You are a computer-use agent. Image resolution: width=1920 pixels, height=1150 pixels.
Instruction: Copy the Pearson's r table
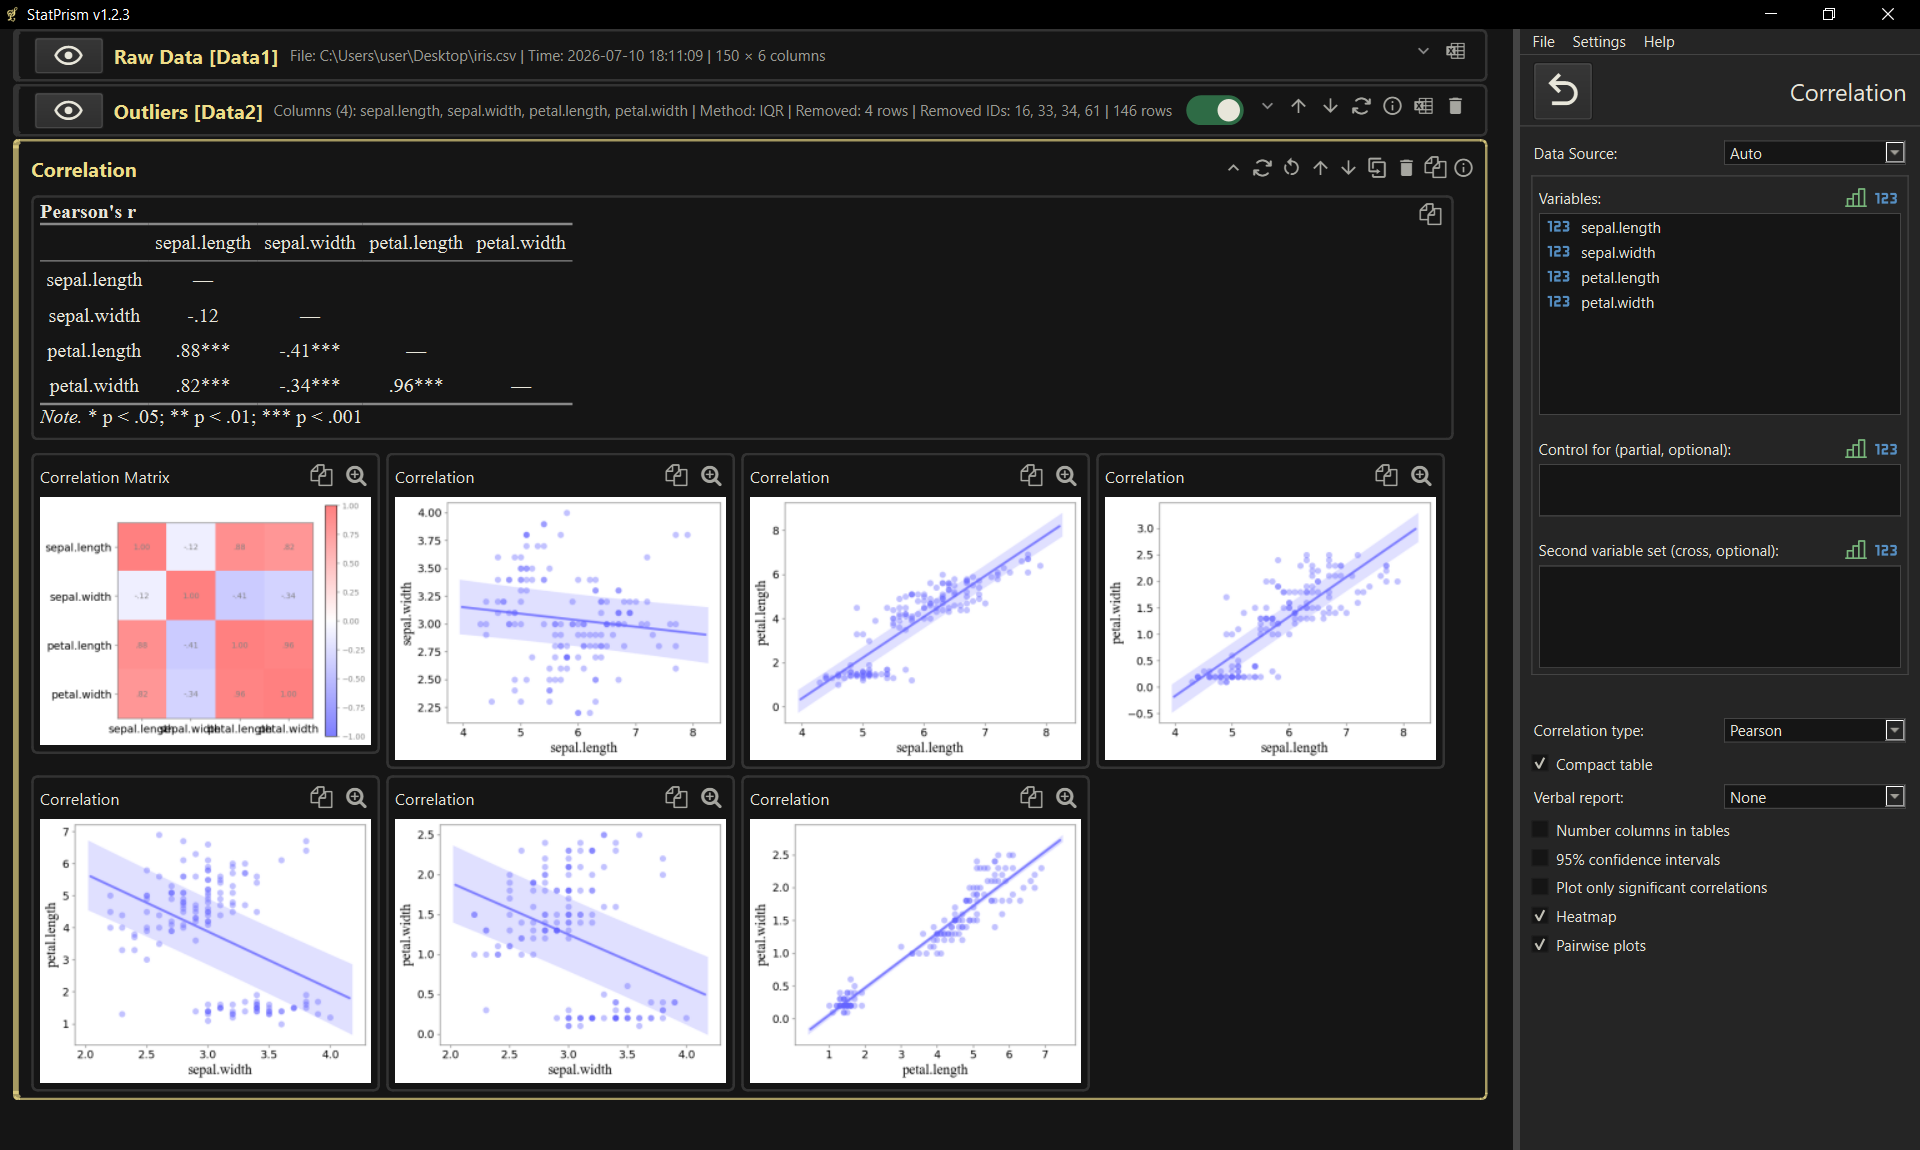coord(1430,214)
